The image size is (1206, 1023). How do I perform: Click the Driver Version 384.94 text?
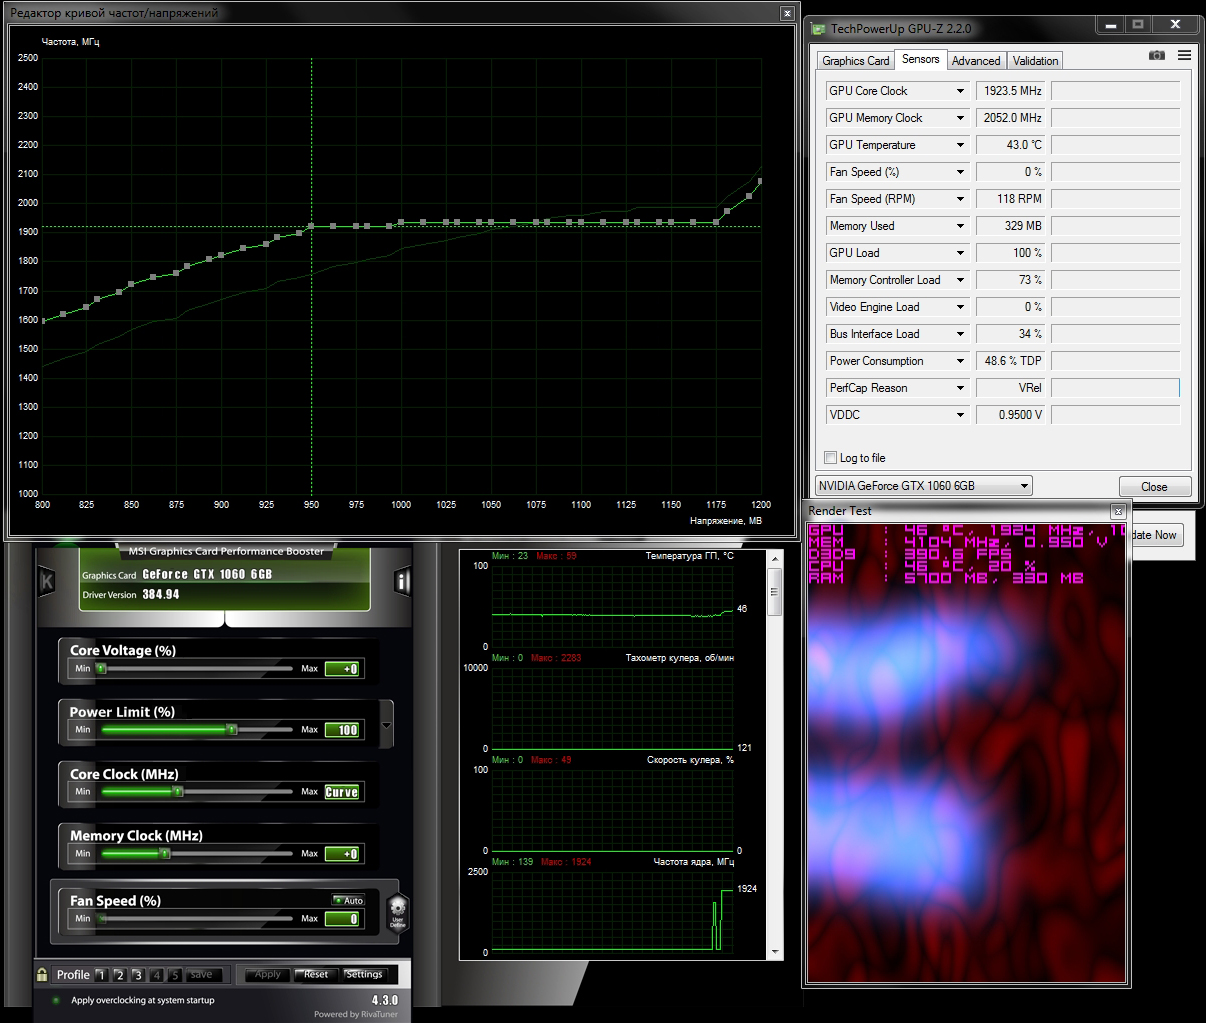[131, 595]
